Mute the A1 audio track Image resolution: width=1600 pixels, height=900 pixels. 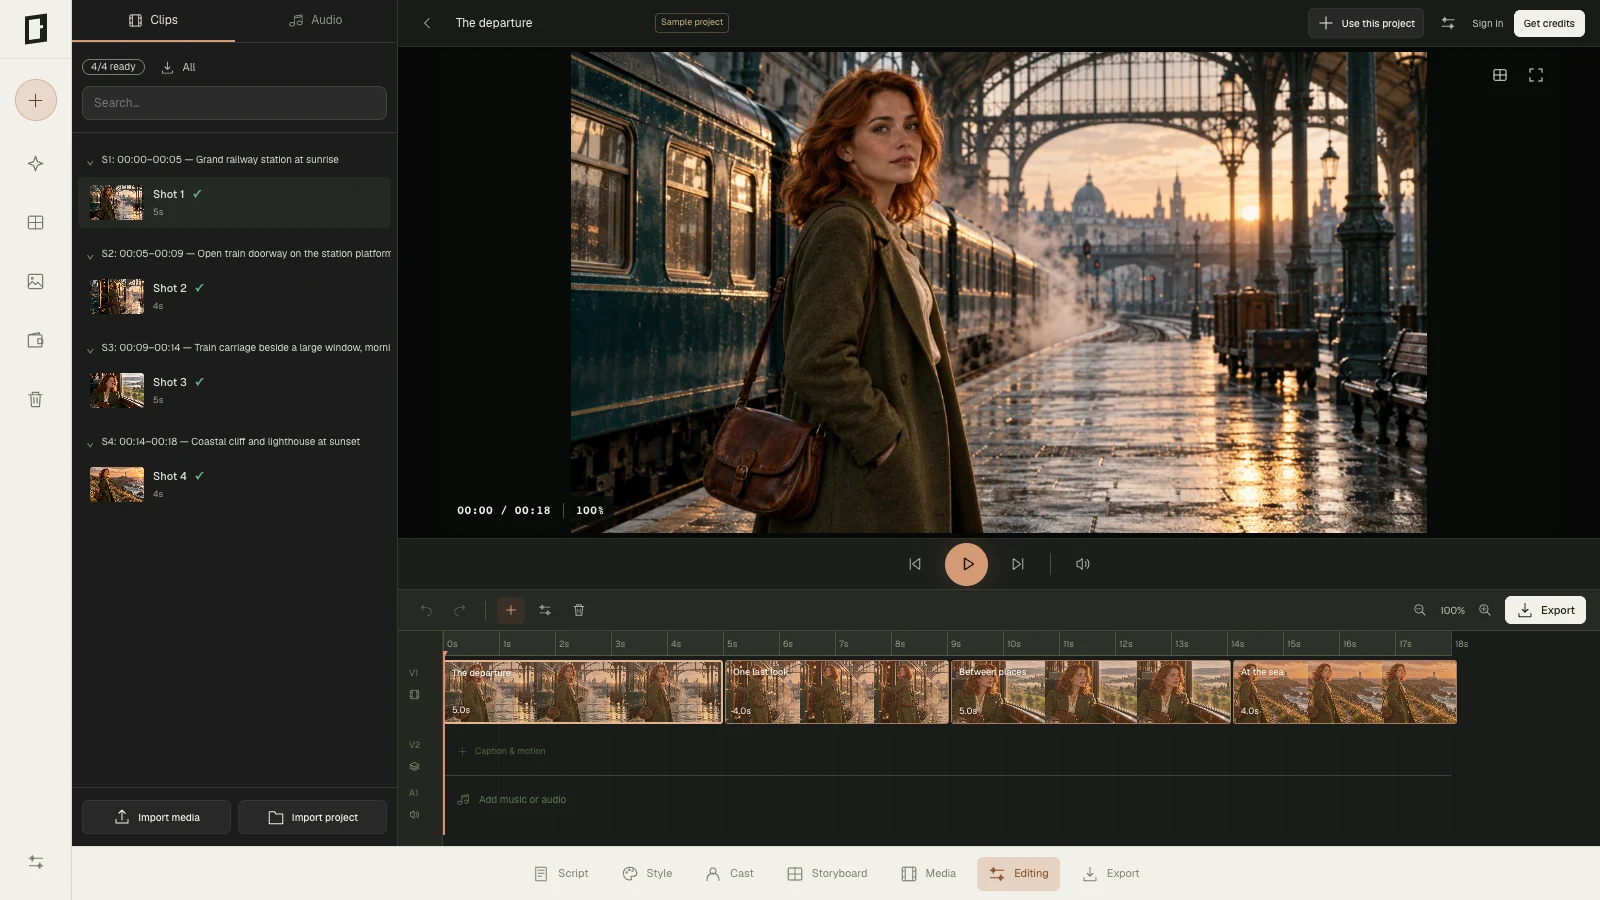point(414,814)
